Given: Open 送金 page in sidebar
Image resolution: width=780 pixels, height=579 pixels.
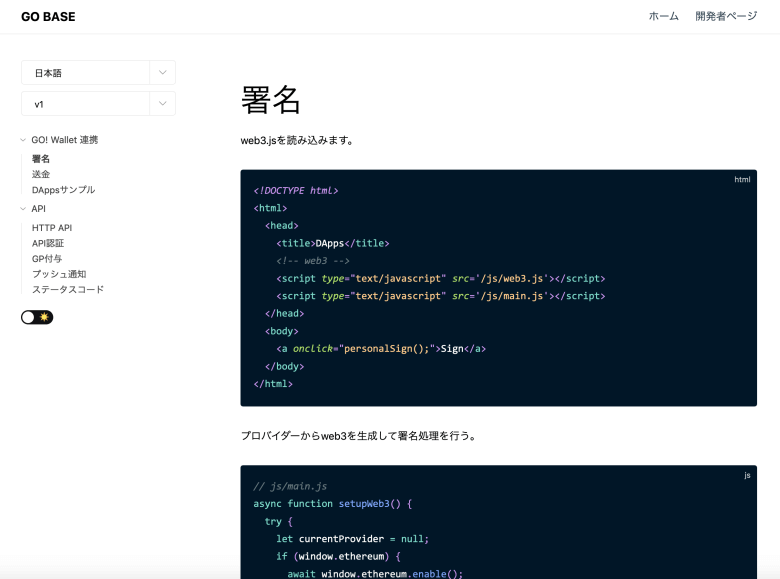Looking at the screenshot, I should coord(41,174).
